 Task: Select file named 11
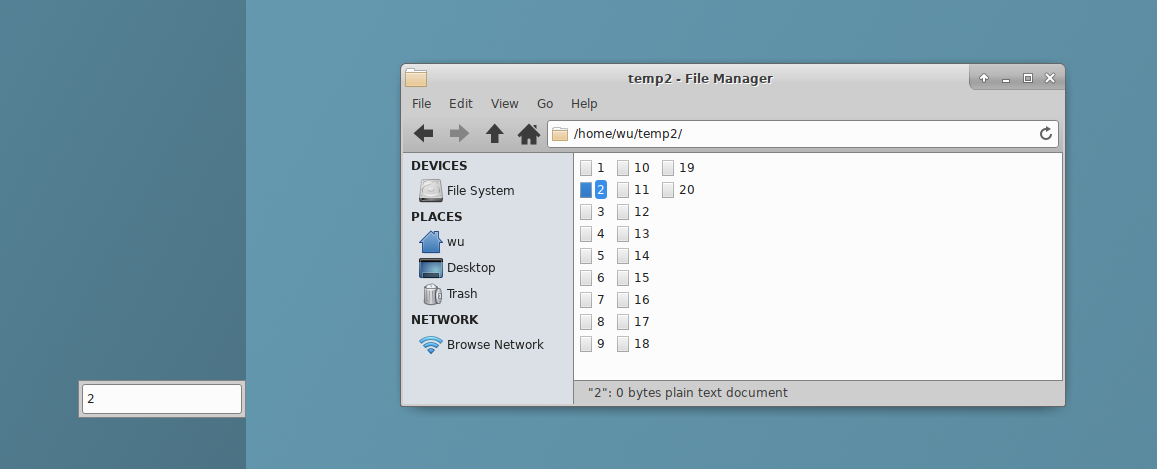641,190
